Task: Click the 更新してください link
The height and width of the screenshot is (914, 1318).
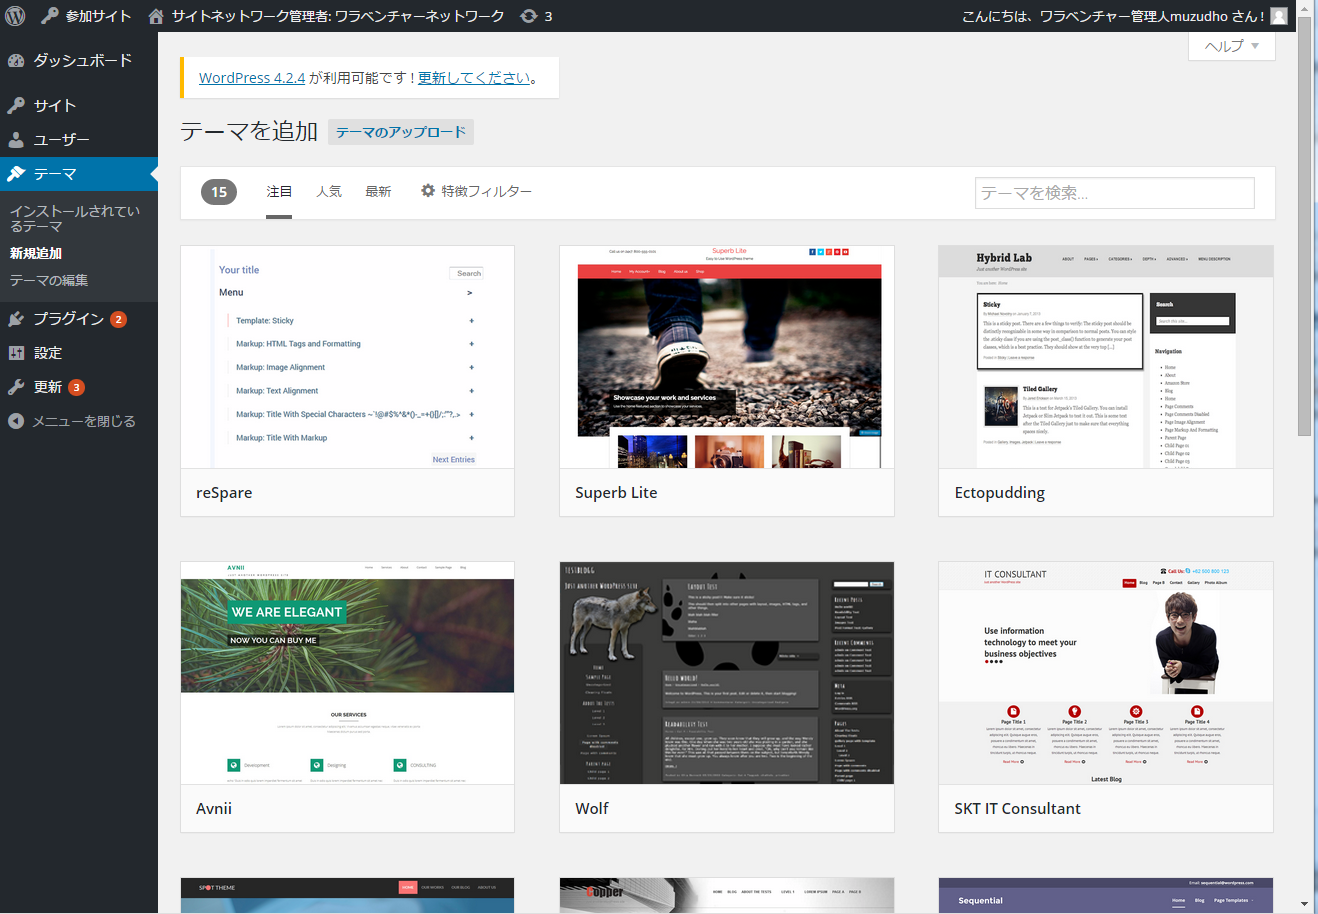Action: point(474,78)
